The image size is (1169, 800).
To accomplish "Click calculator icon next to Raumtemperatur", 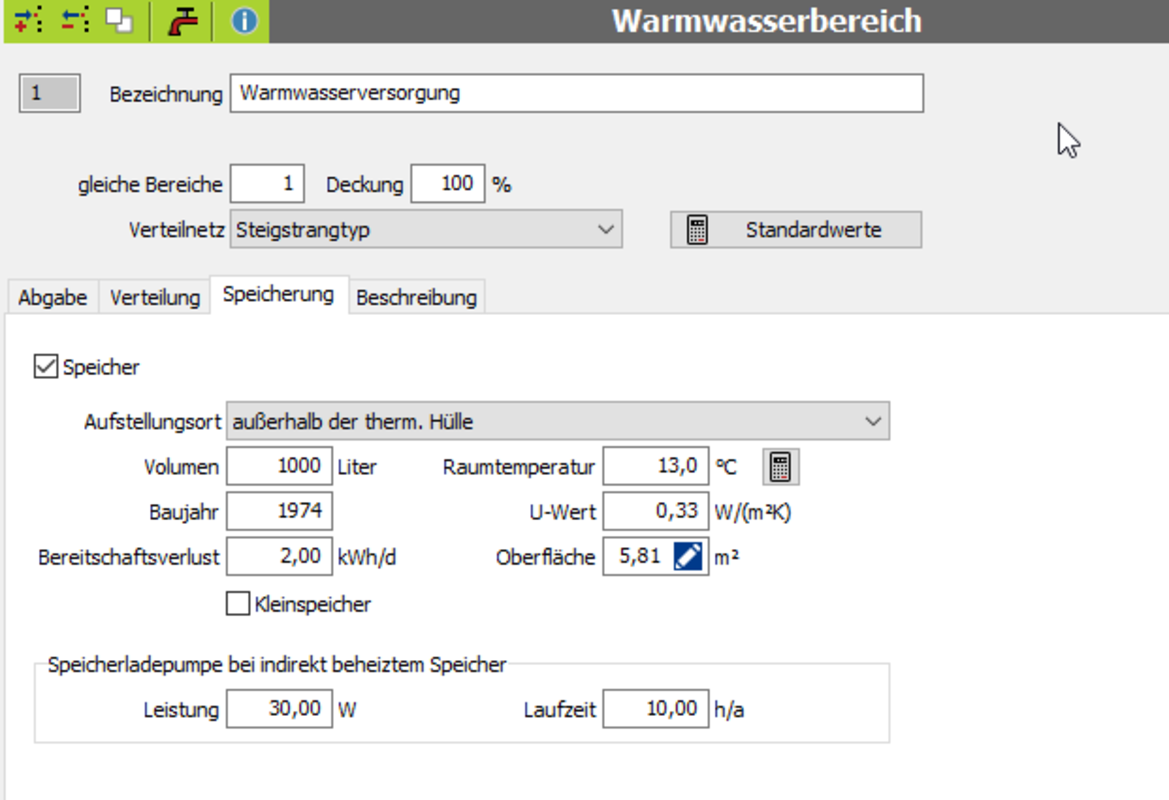I will [x=781, y=466].
